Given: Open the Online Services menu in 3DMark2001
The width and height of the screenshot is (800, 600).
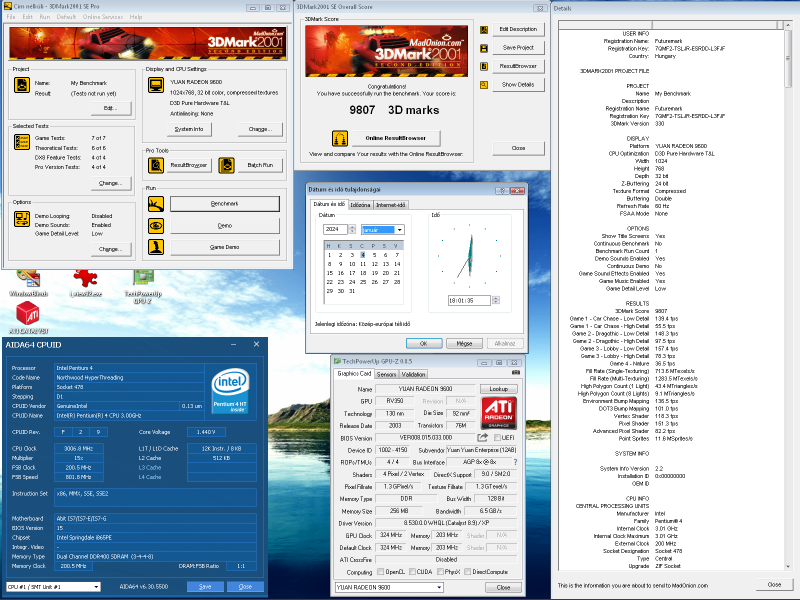Looking at the screenshot, I should pyautogui.click(x=103, y=17).
